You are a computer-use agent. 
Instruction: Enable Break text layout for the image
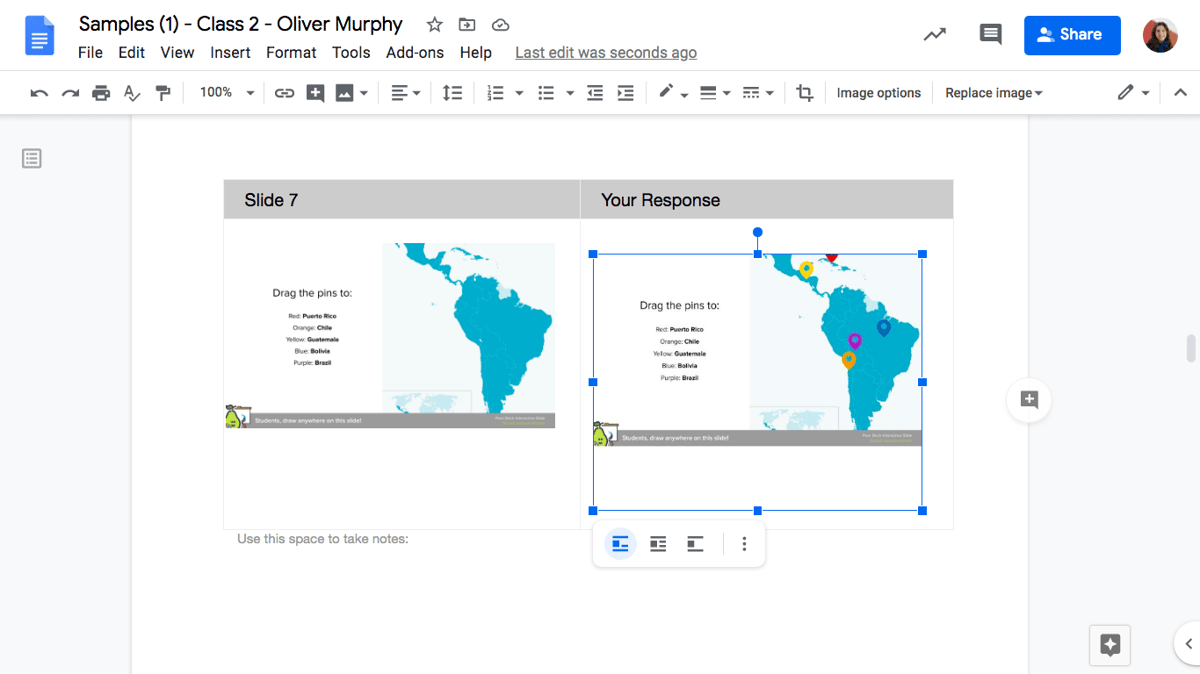point(695,543)
